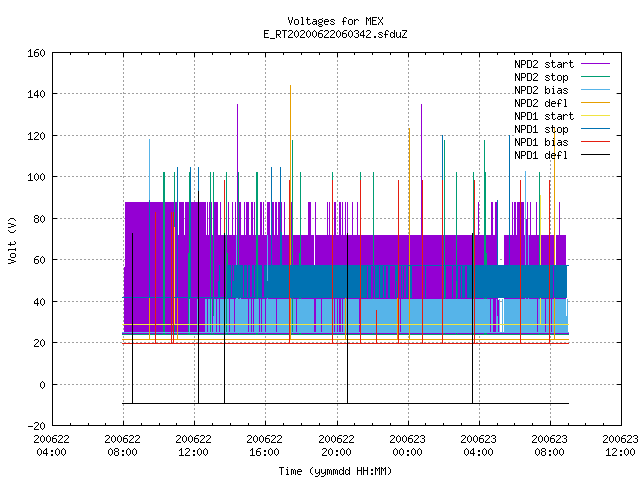This screenshot has height=480, width=640.
Task: Click dark blue line sample for NPD1 stop
Action: coord(595,129)
